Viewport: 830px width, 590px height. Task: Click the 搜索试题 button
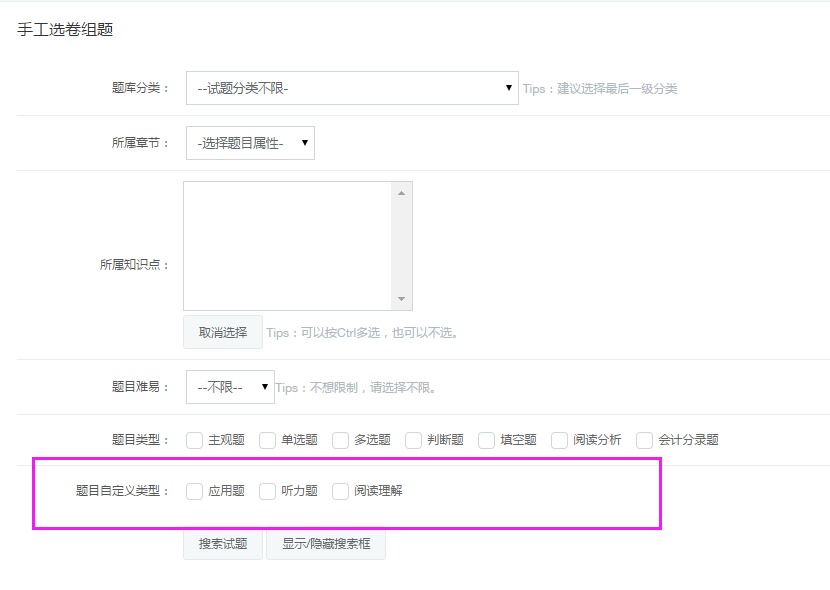(223, 544)
